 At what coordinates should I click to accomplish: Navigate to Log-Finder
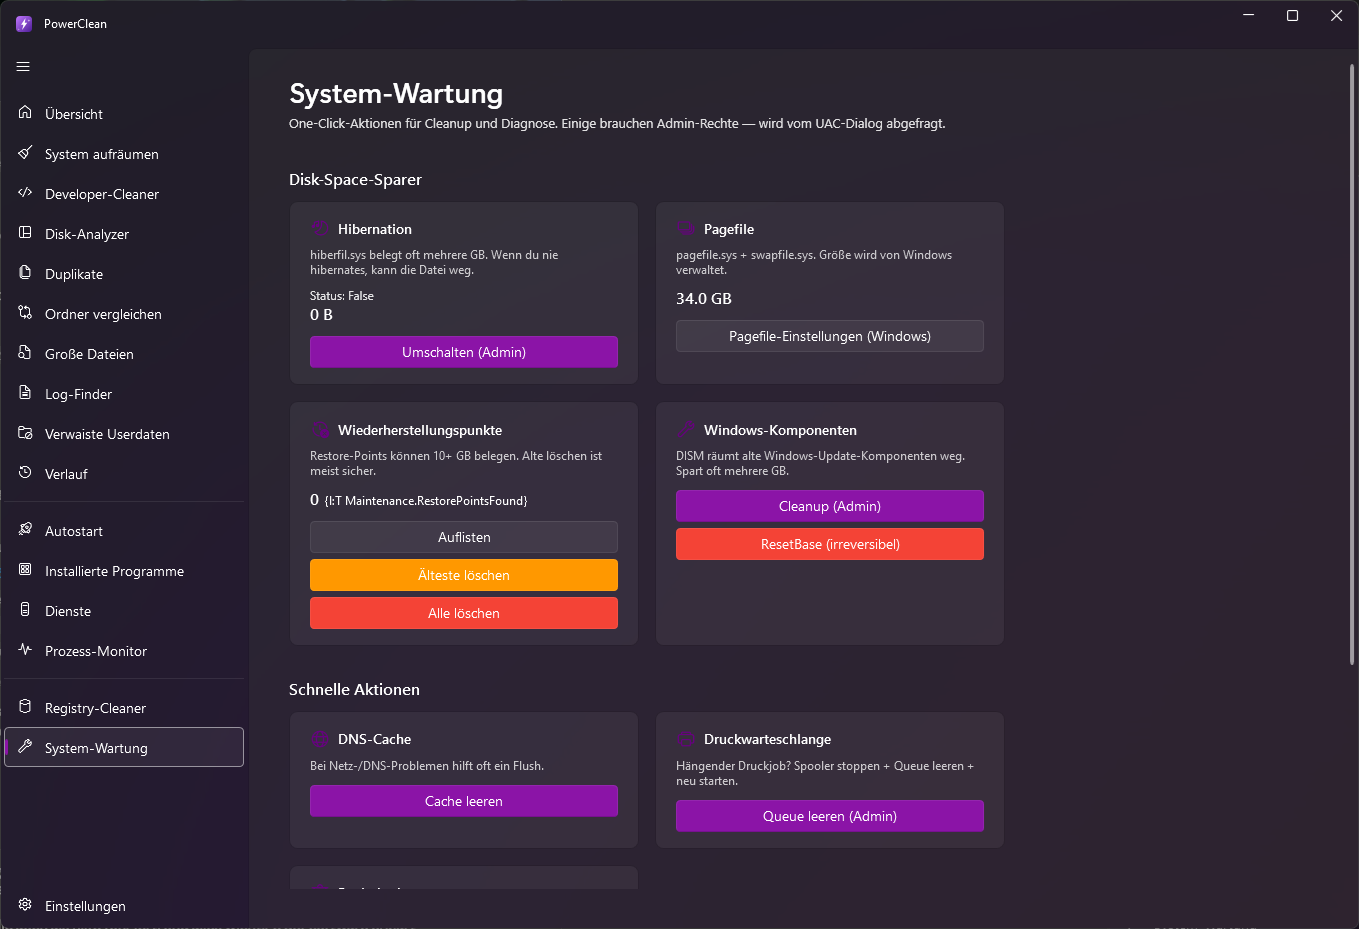click(124, 394)
